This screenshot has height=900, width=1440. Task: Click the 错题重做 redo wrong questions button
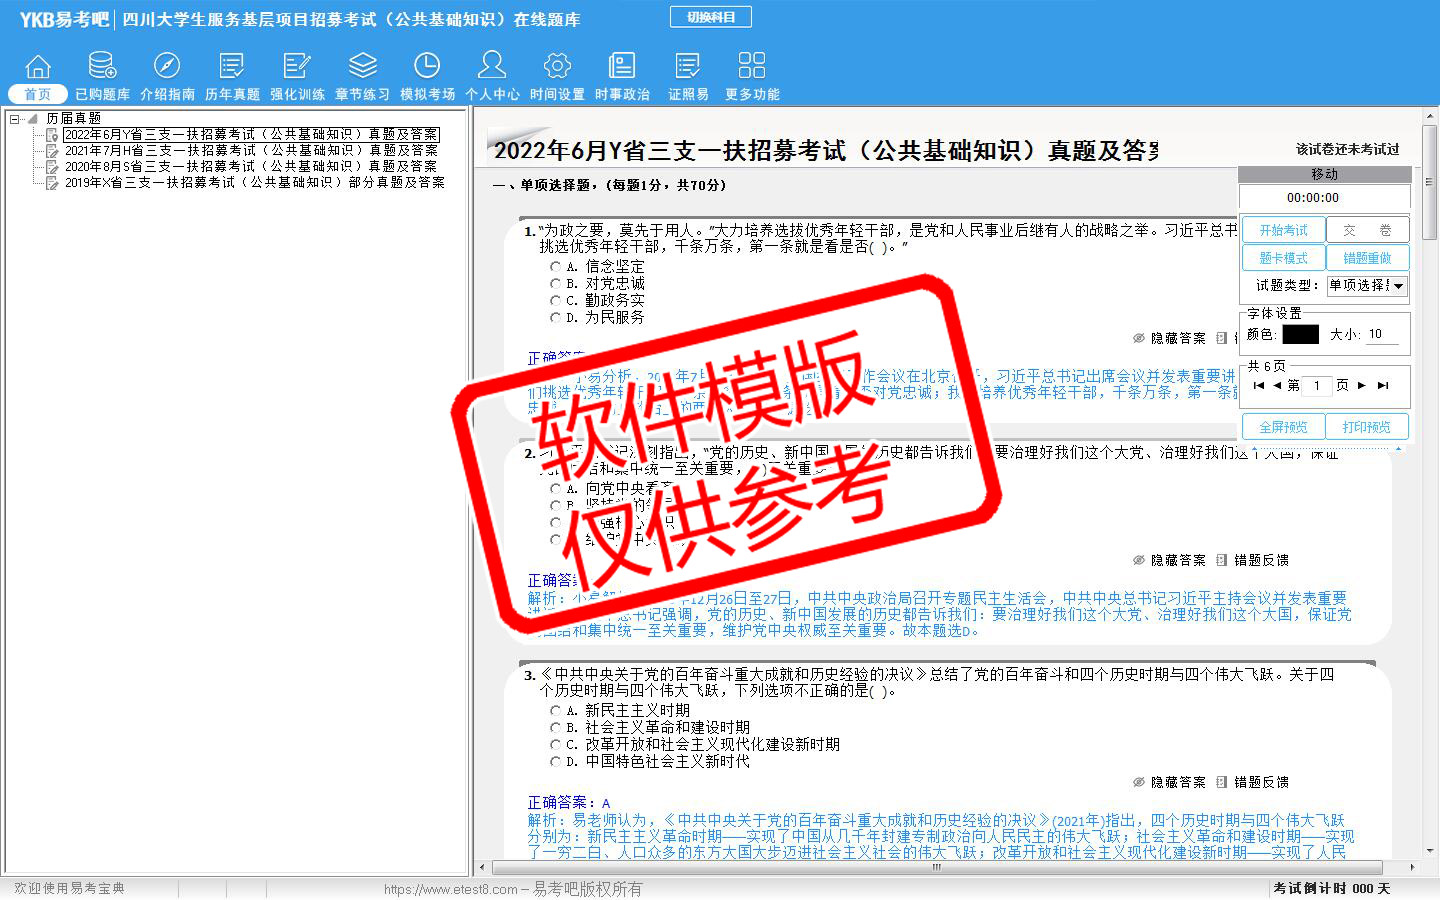(1367, 258)
